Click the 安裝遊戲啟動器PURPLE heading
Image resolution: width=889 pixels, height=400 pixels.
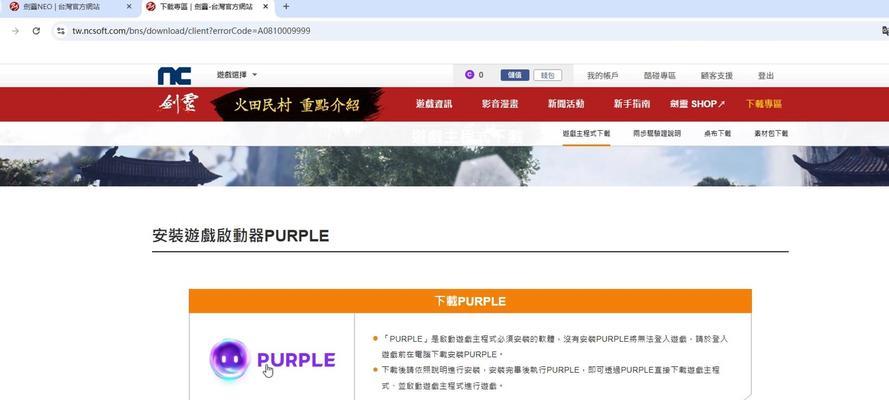point(241,236)
